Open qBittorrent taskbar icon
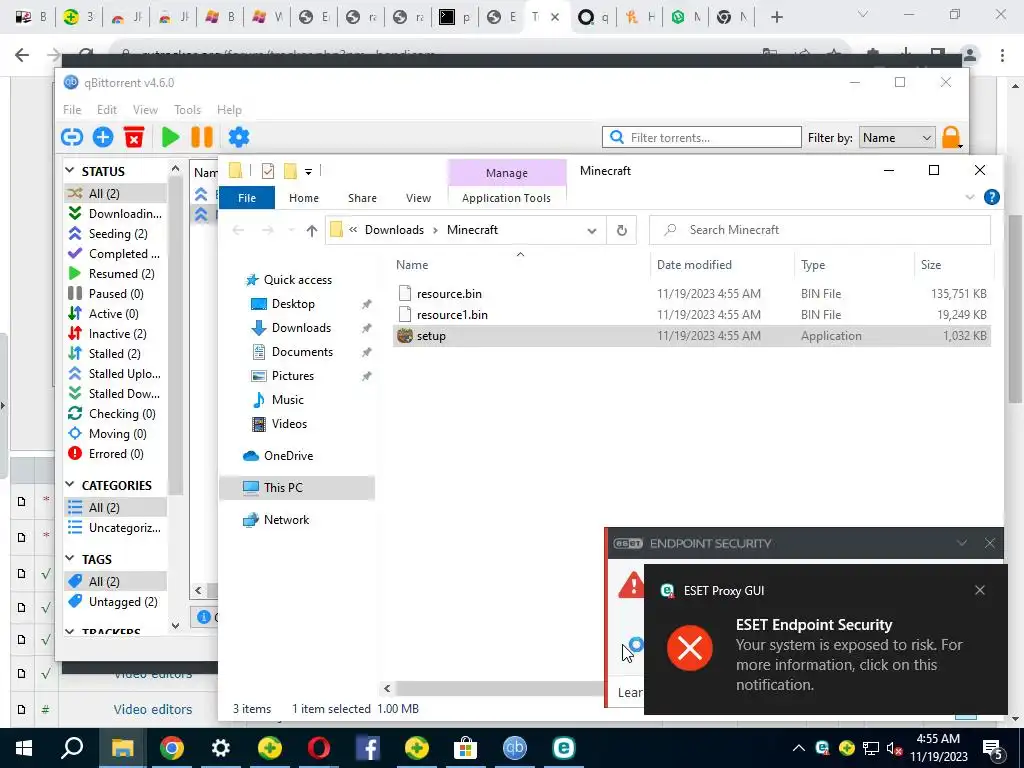This screenshot has width=1024, height=768. tap(515, 748)
